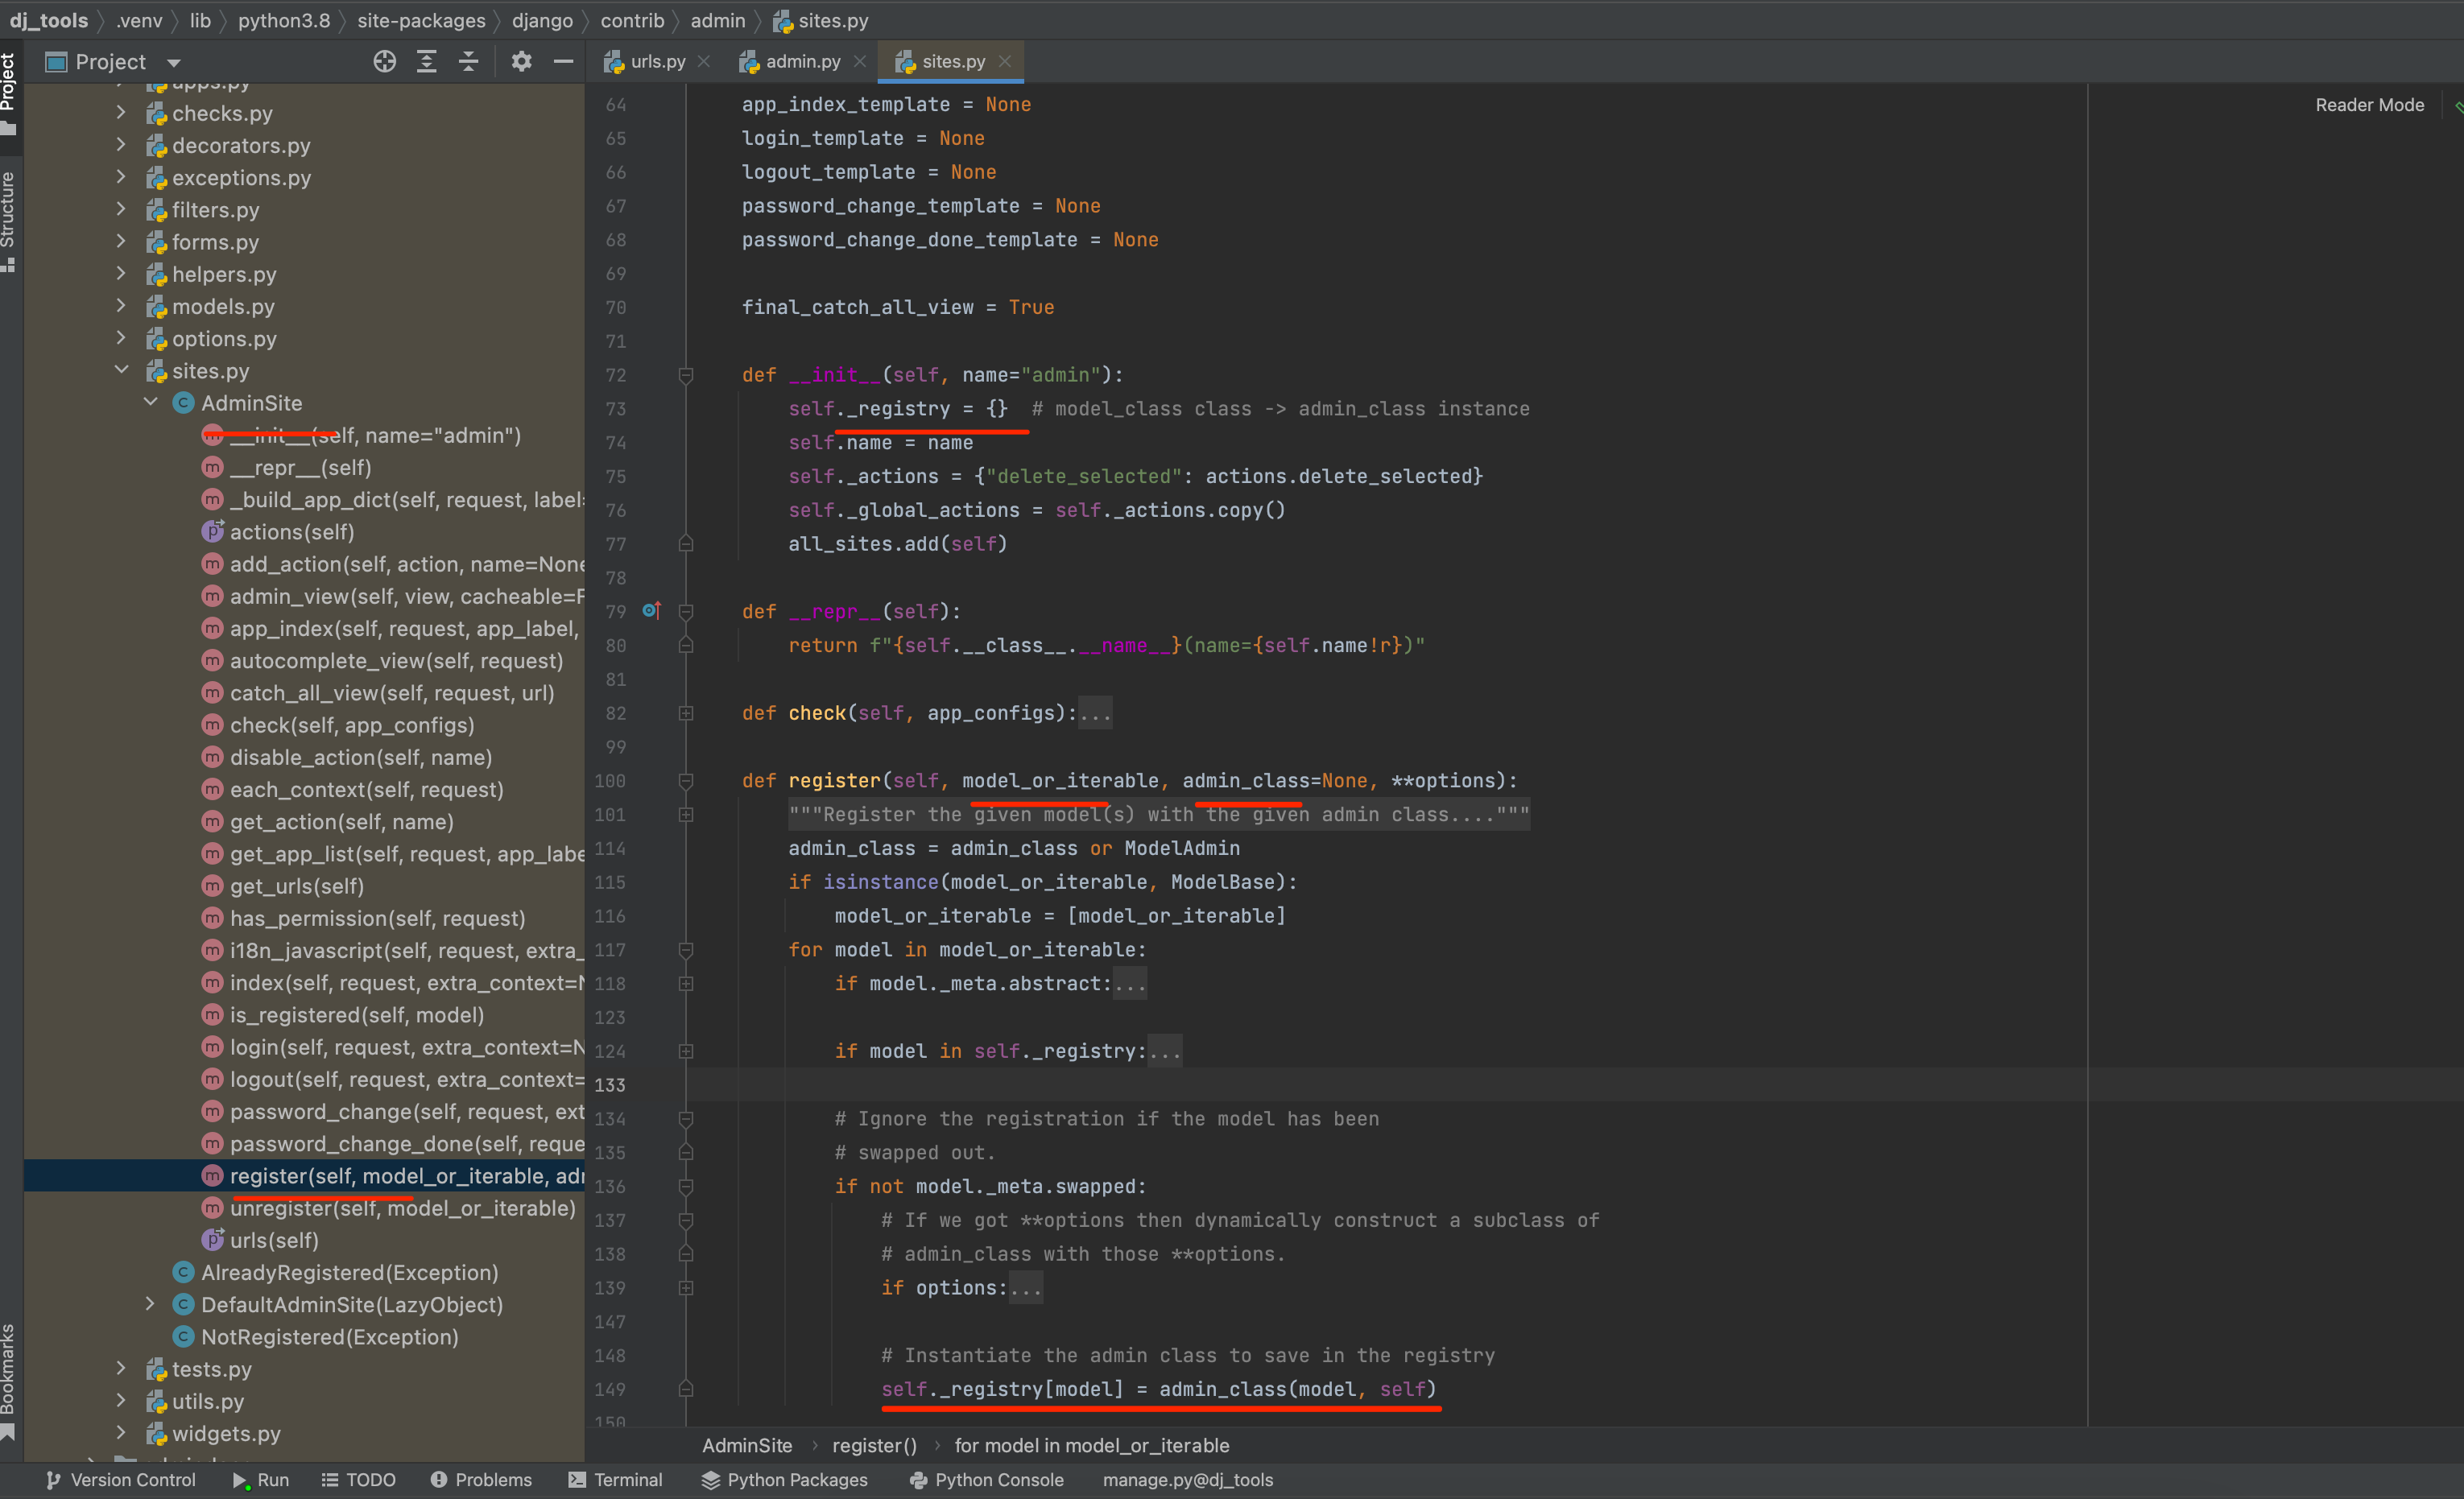
Task: Close the sites.py tab
Action: coord(1005,62)
